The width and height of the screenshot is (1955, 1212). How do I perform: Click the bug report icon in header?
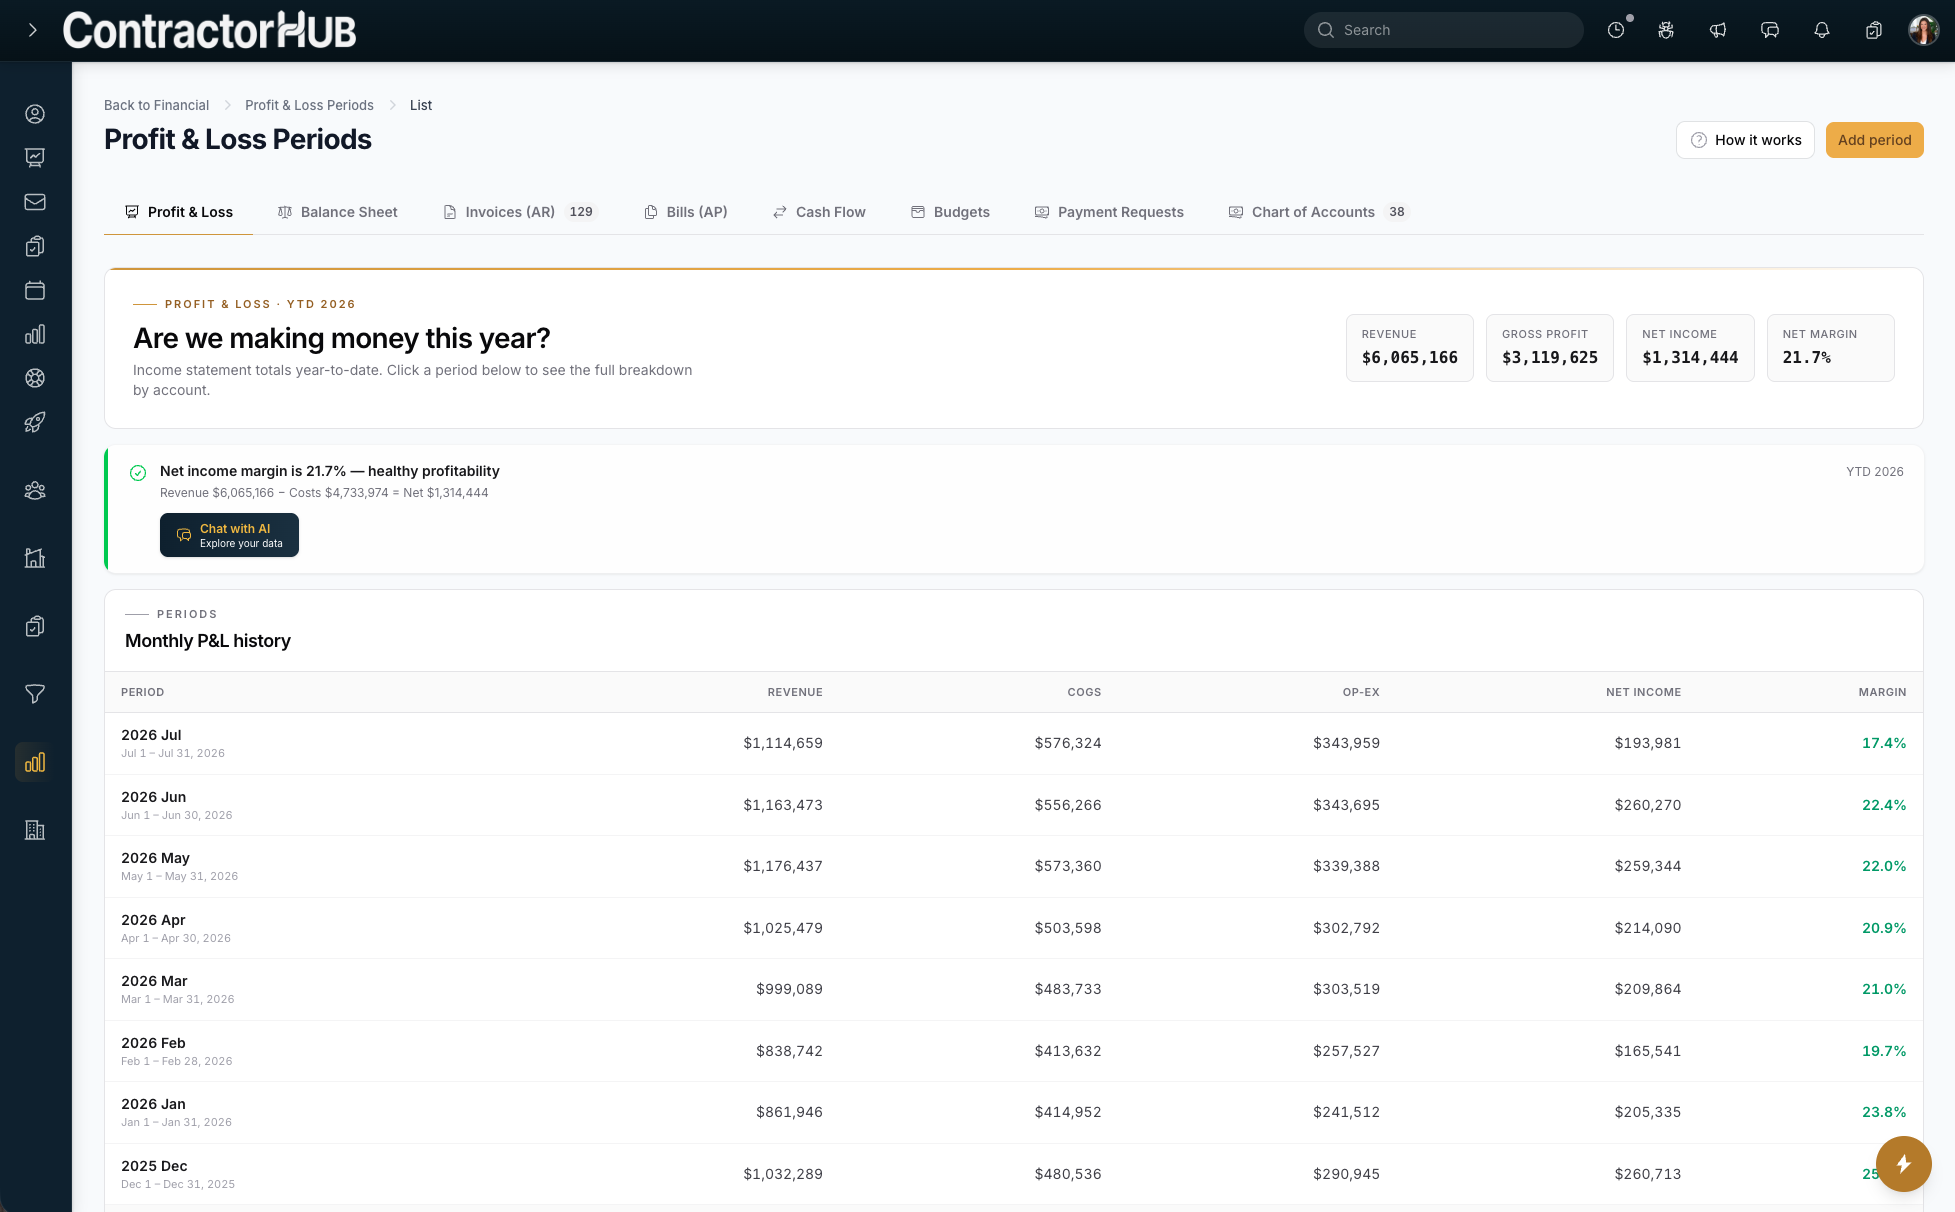1666,30
